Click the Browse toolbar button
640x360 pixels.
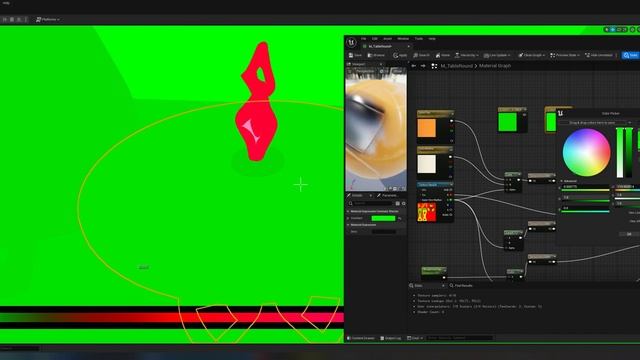[x=376, y=55]
